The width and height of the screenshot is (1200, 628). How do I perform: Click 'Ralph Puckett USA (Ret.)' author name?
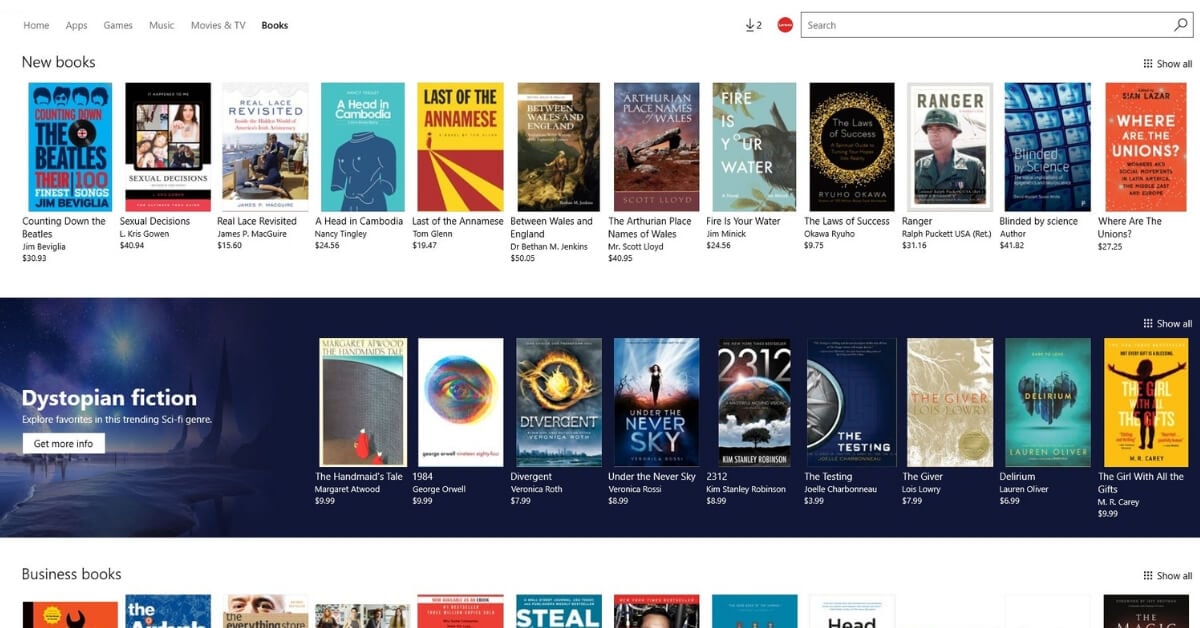tap(947, 234)
